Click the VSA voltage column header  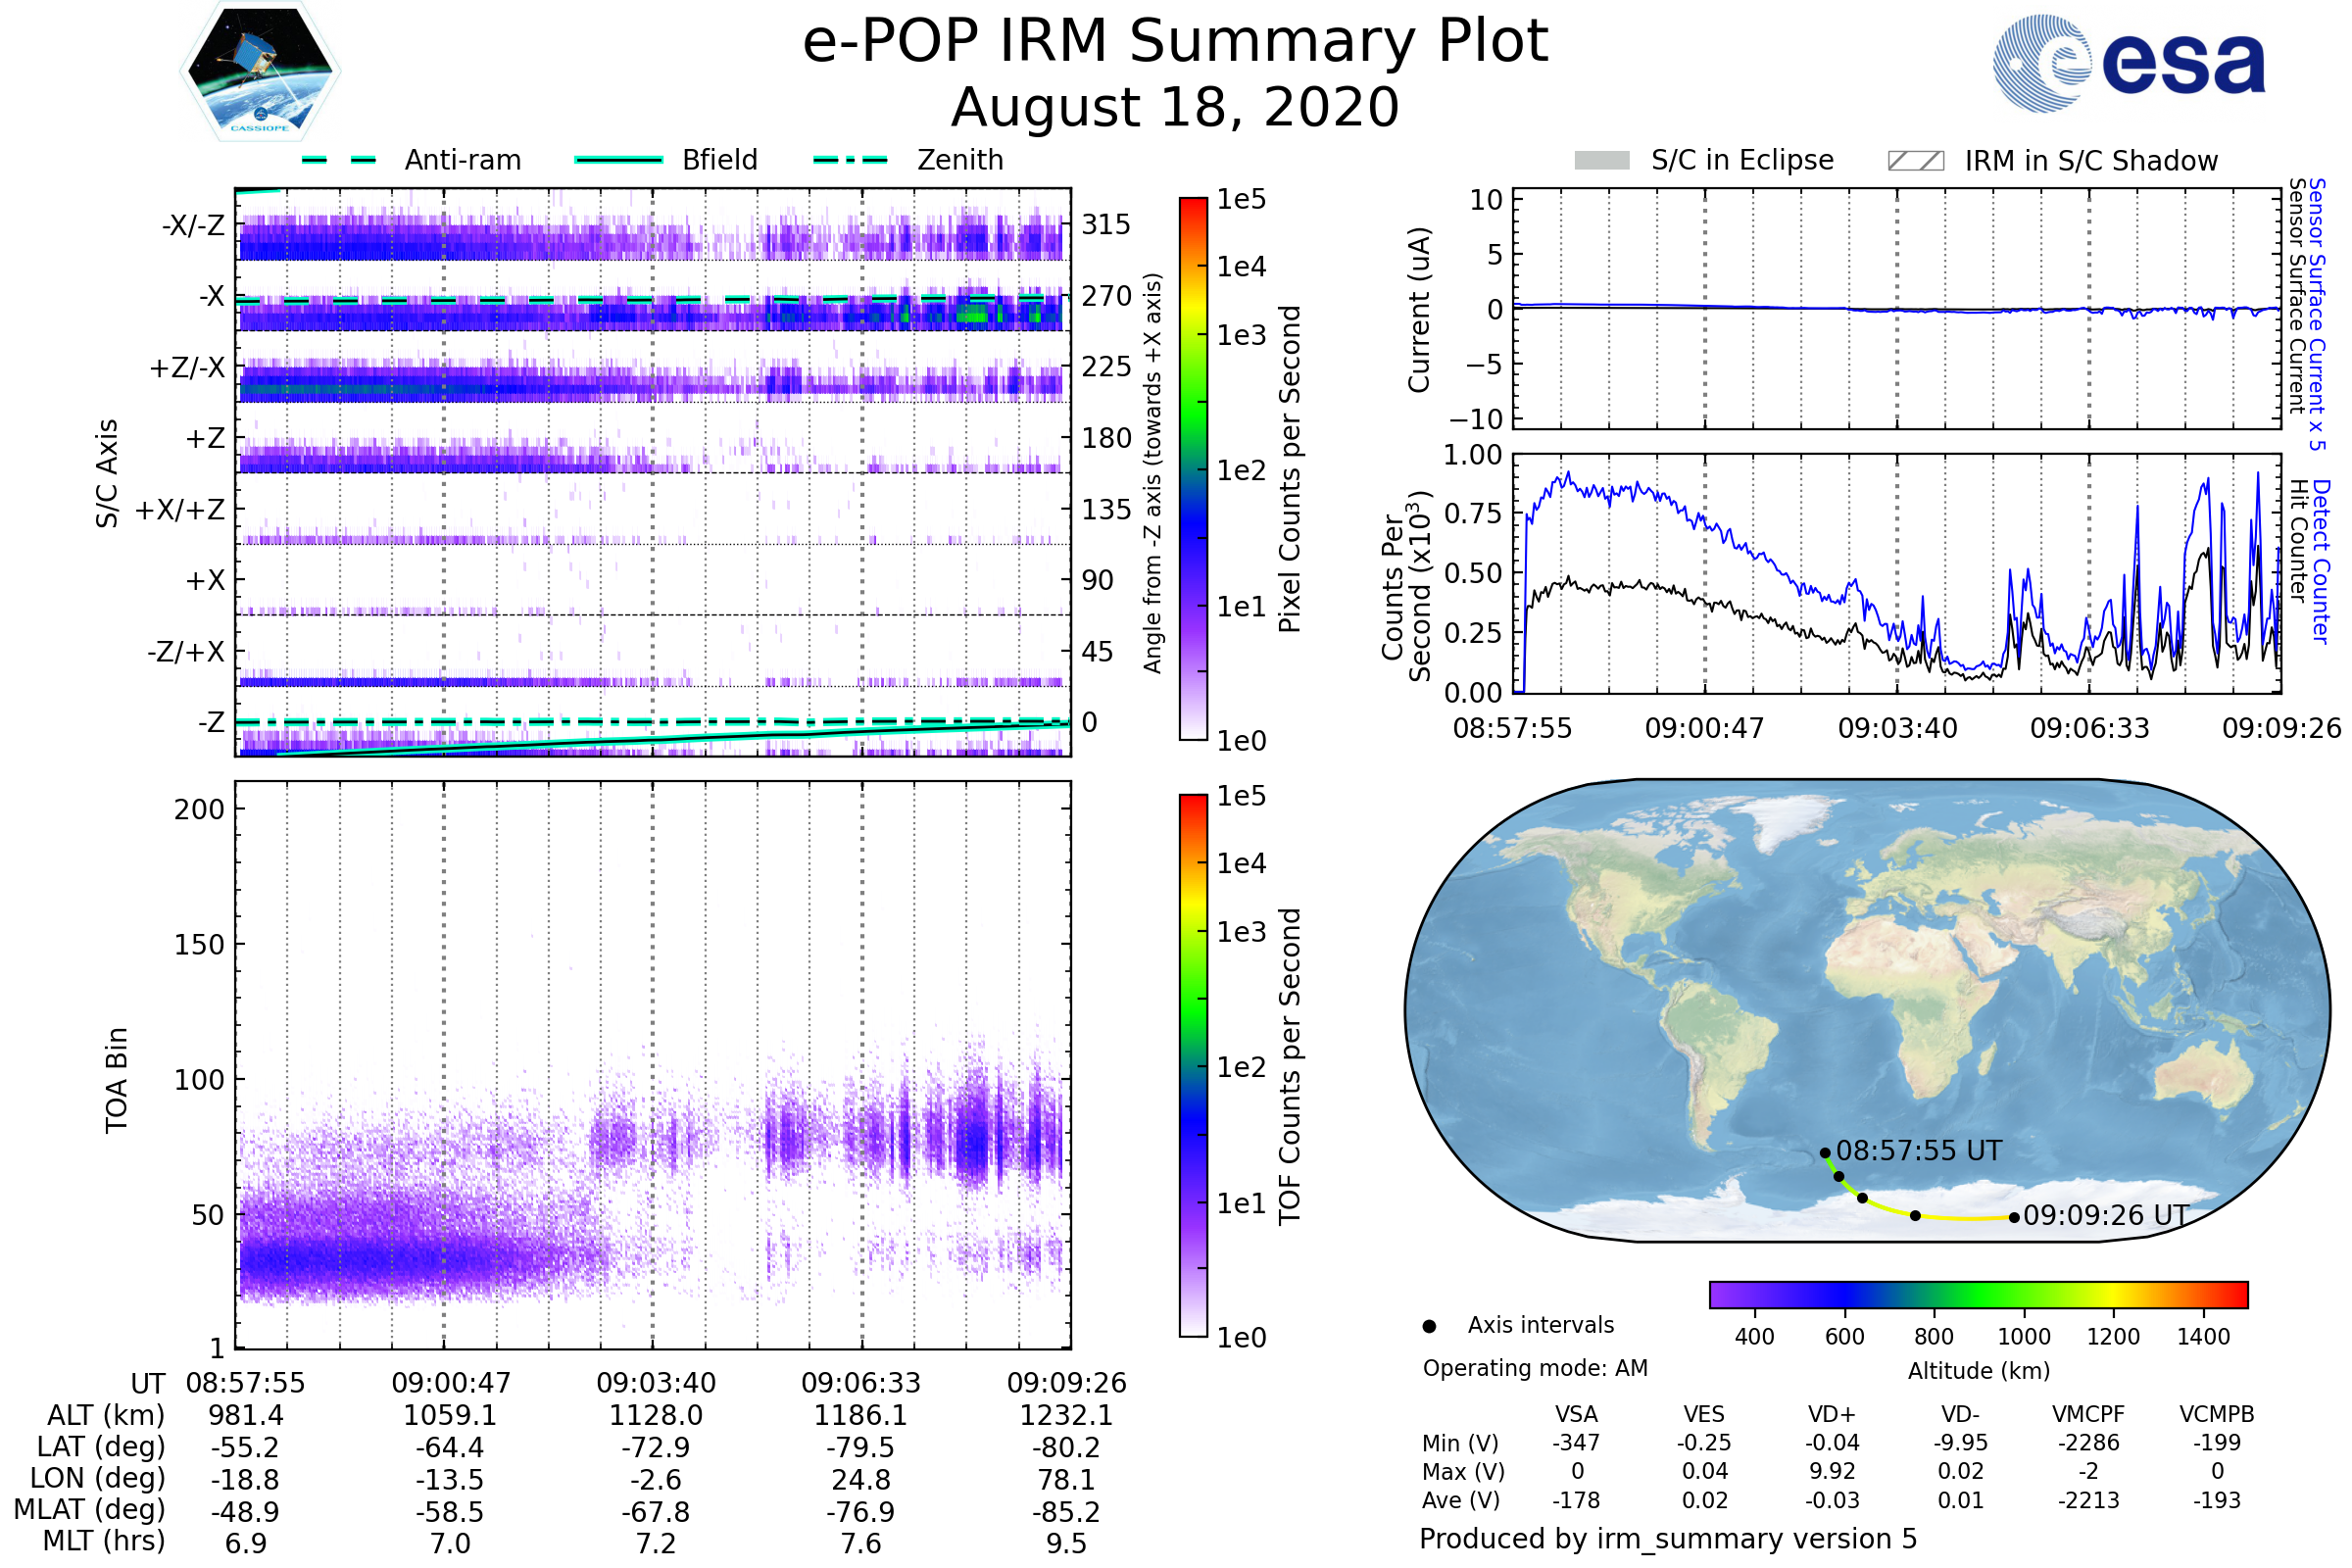click(1576, 1414)
